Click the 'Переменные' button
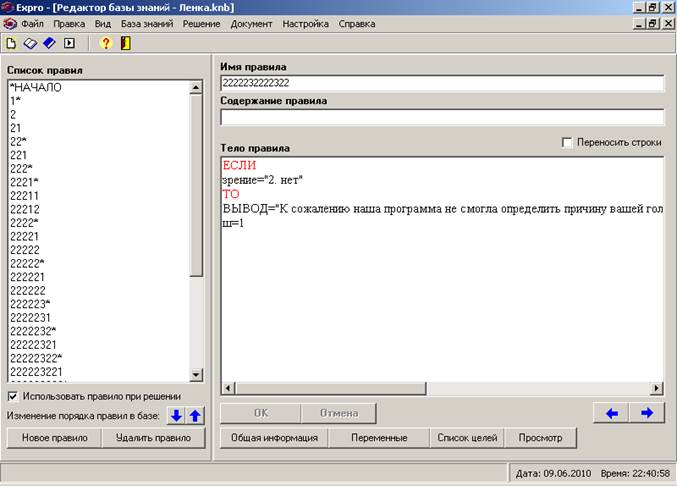The height and width of the screenshot is (486, 677). (x=379, y=438)
